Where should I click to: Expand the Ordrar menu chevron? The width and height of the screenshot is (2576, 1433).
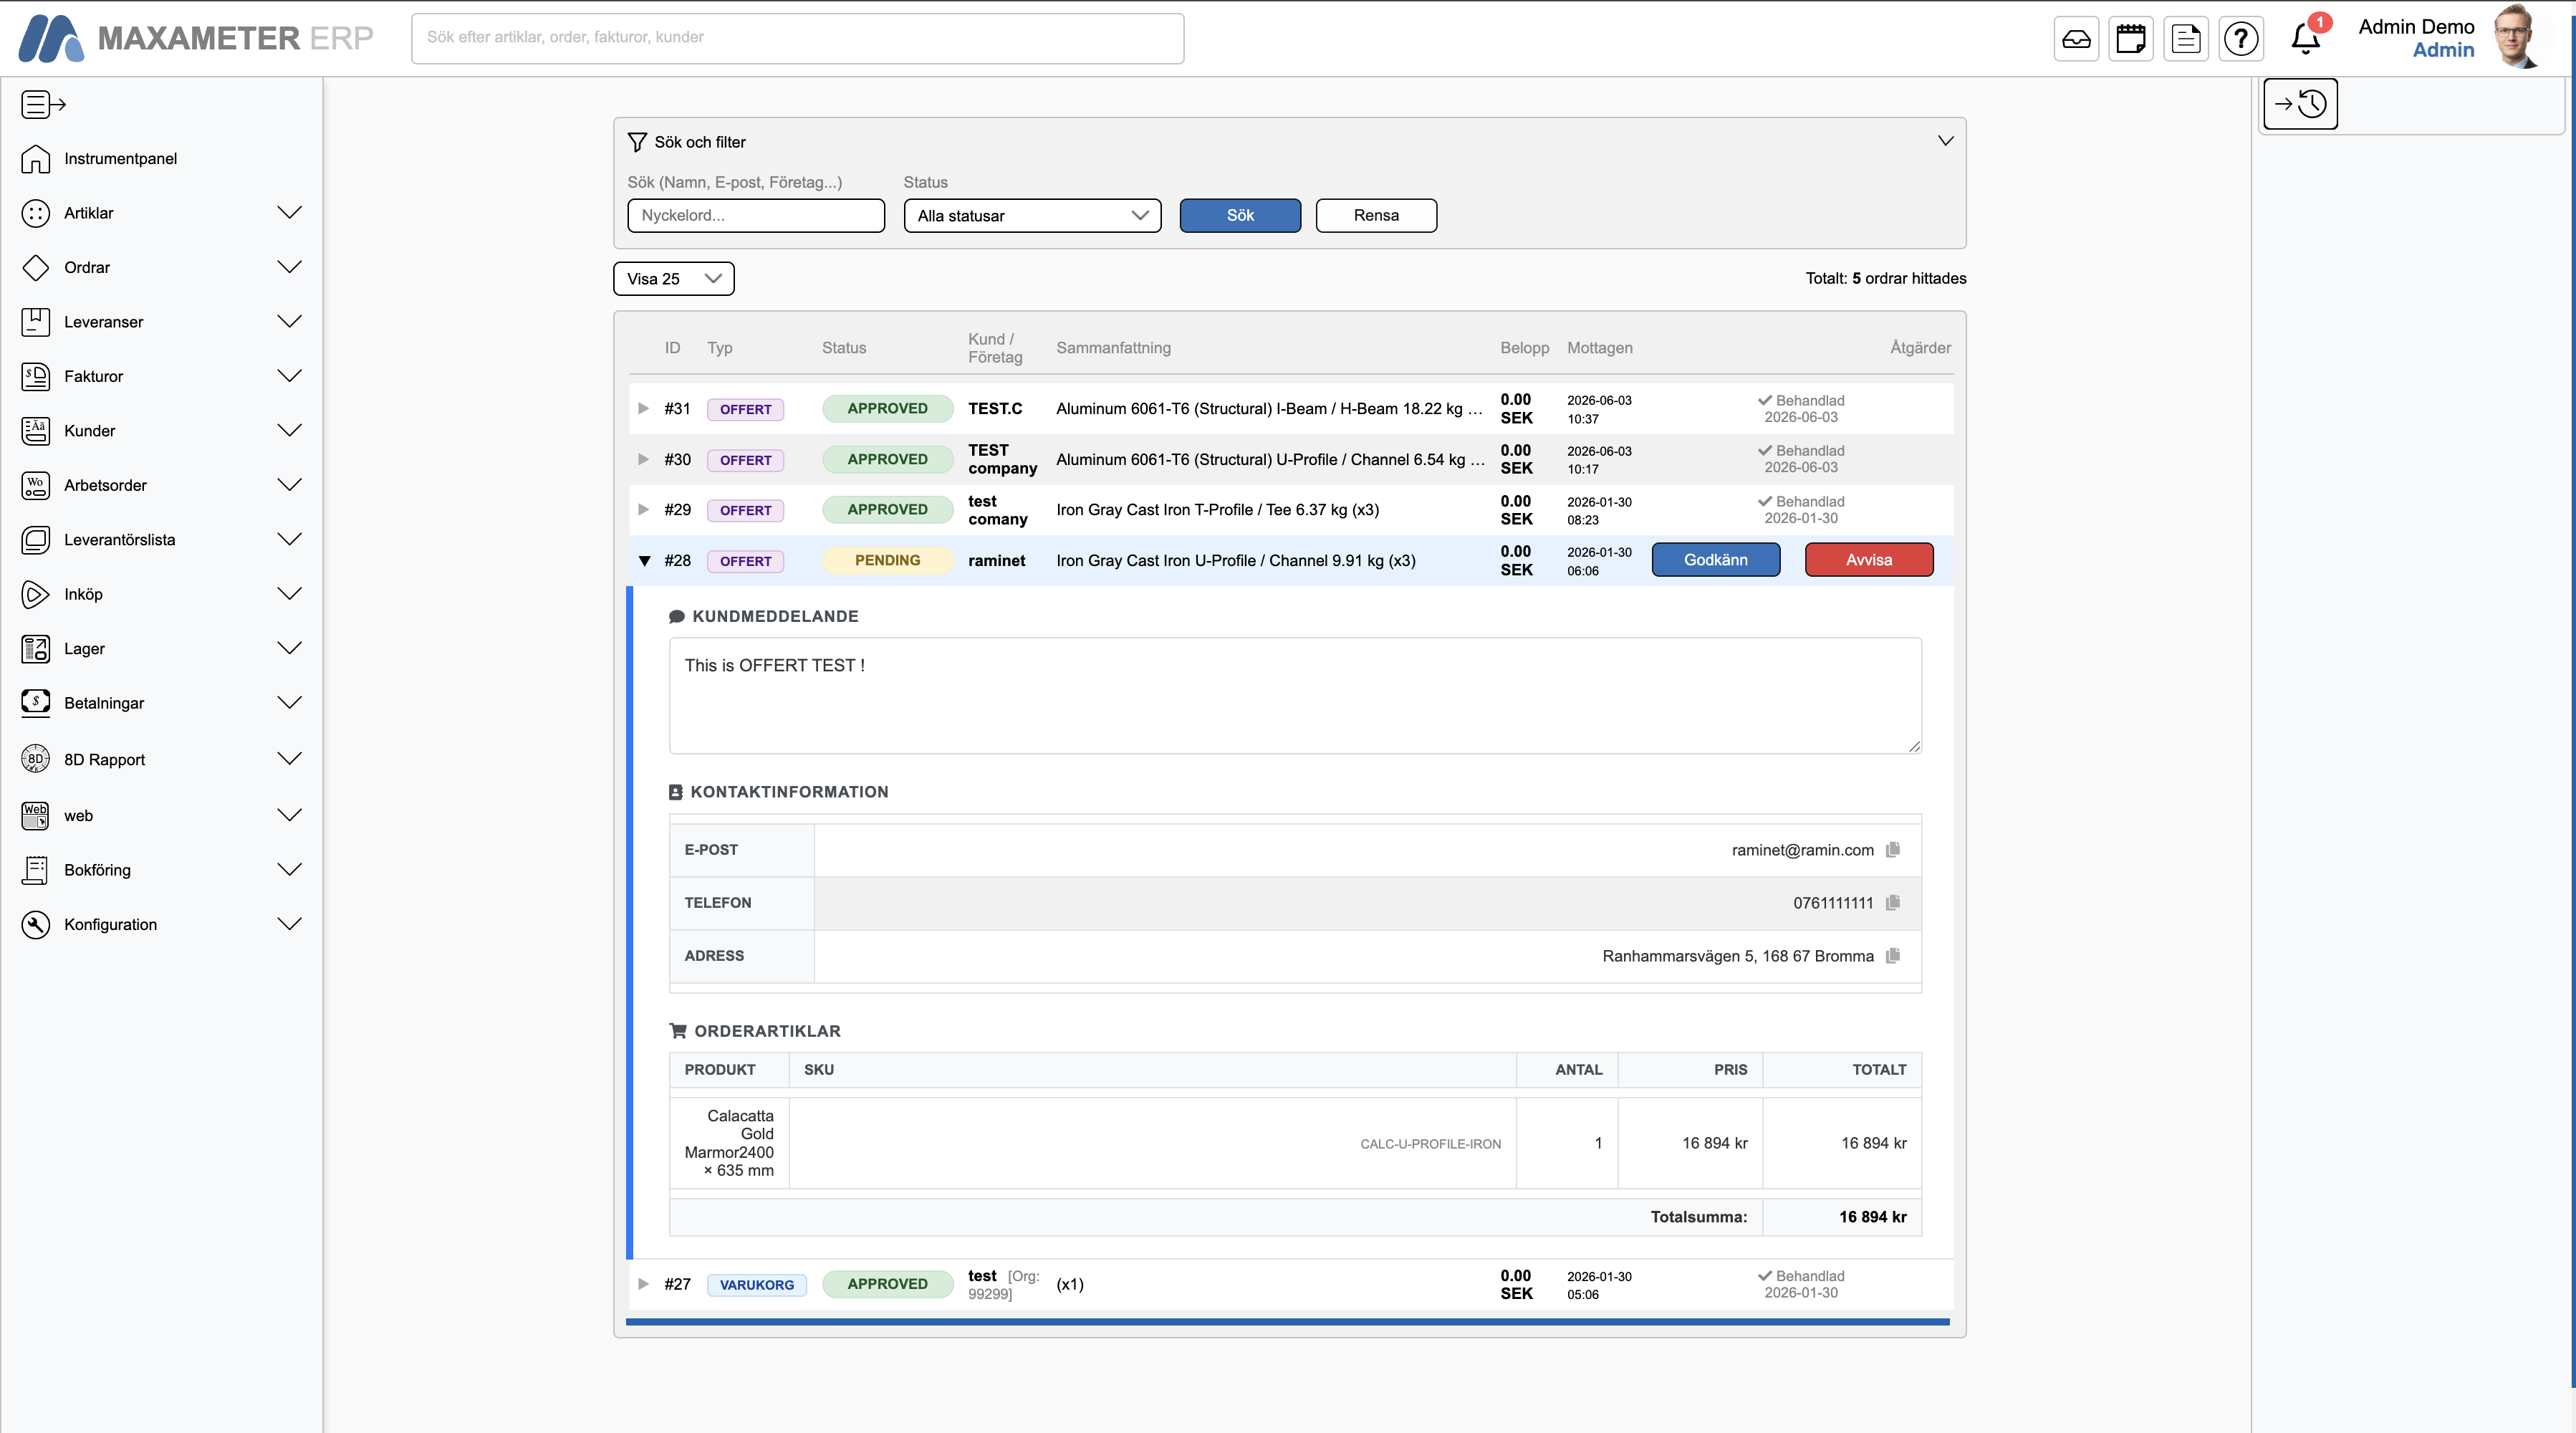coord(289,268)
